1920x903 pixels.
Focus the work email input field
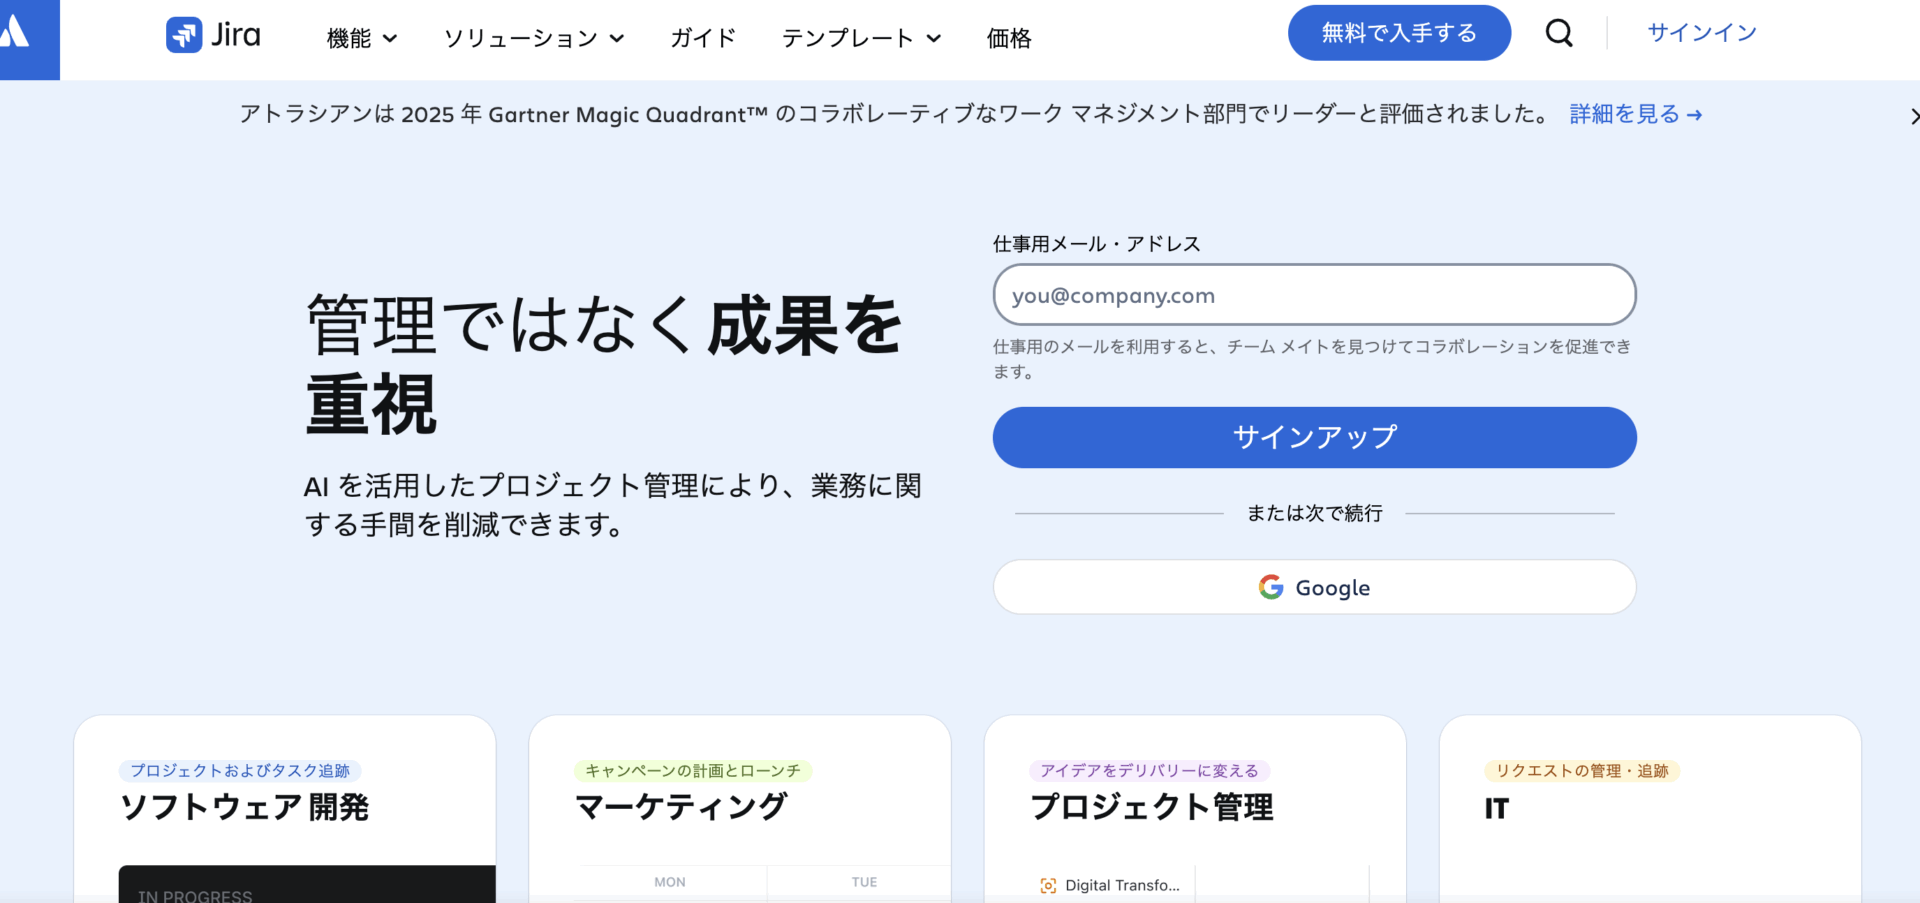pos(1314,295)
